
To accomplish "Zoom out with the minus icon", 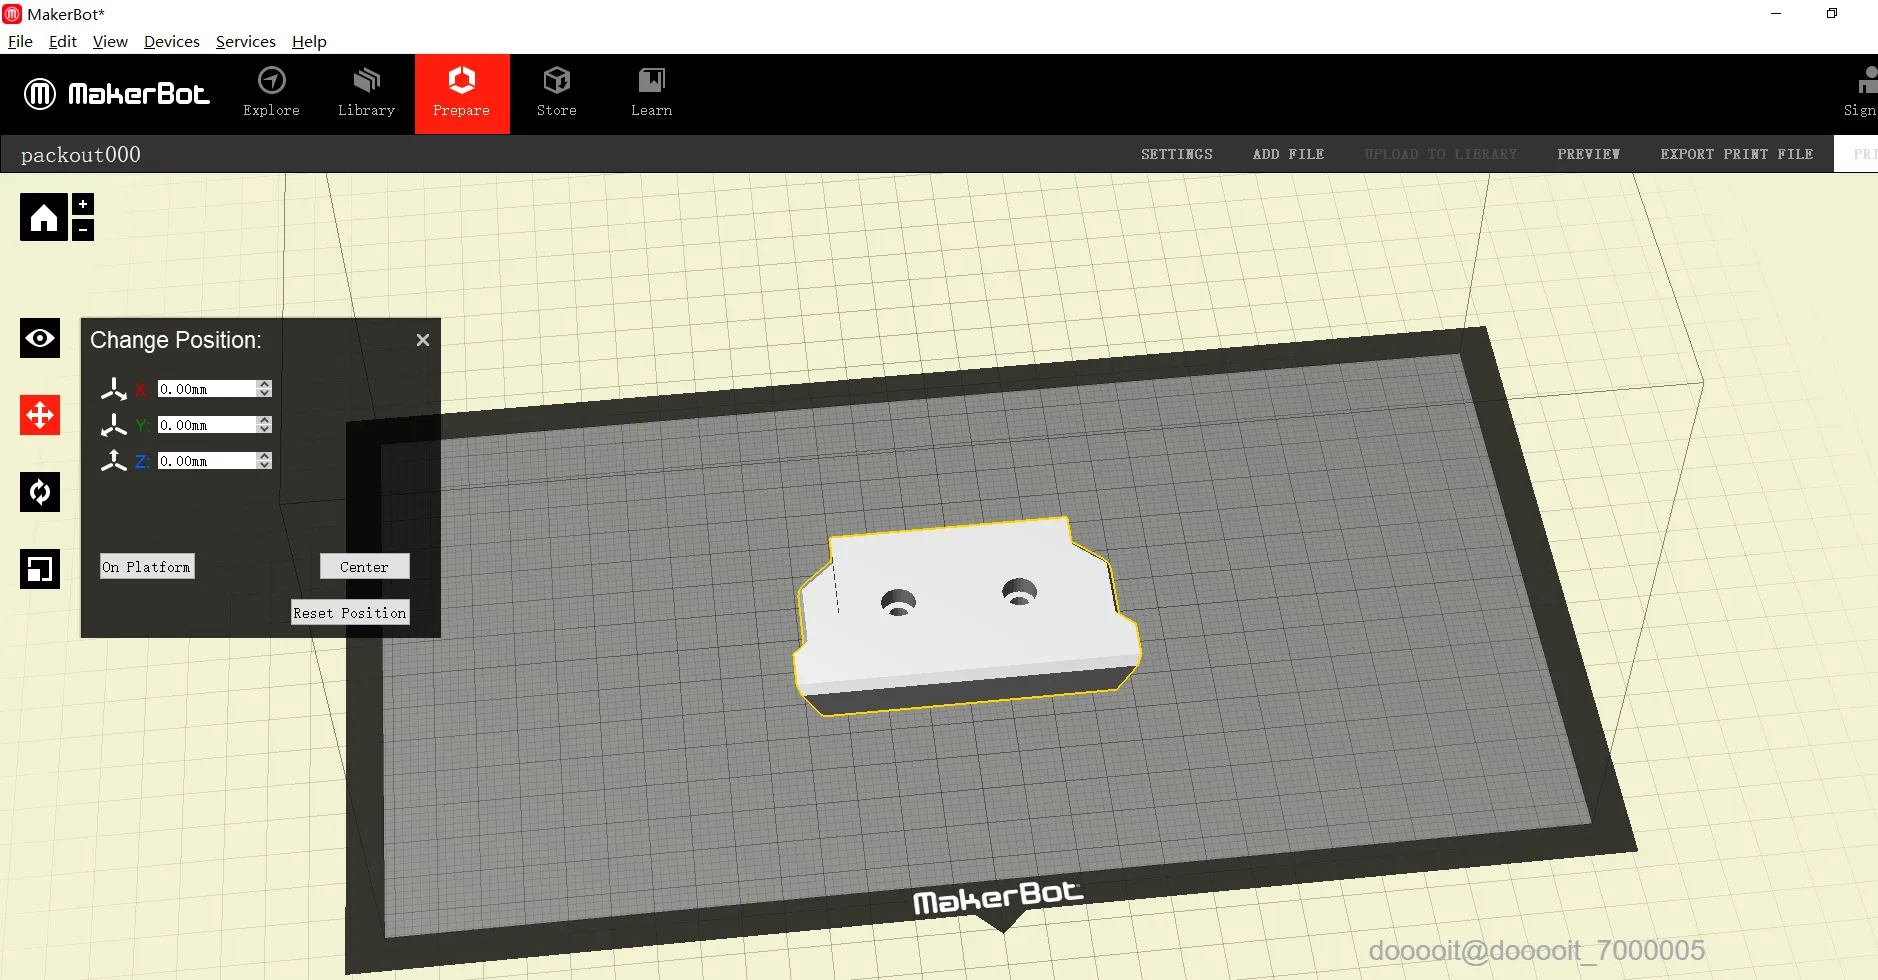I will pyautogui.click(x=83, y=230).
